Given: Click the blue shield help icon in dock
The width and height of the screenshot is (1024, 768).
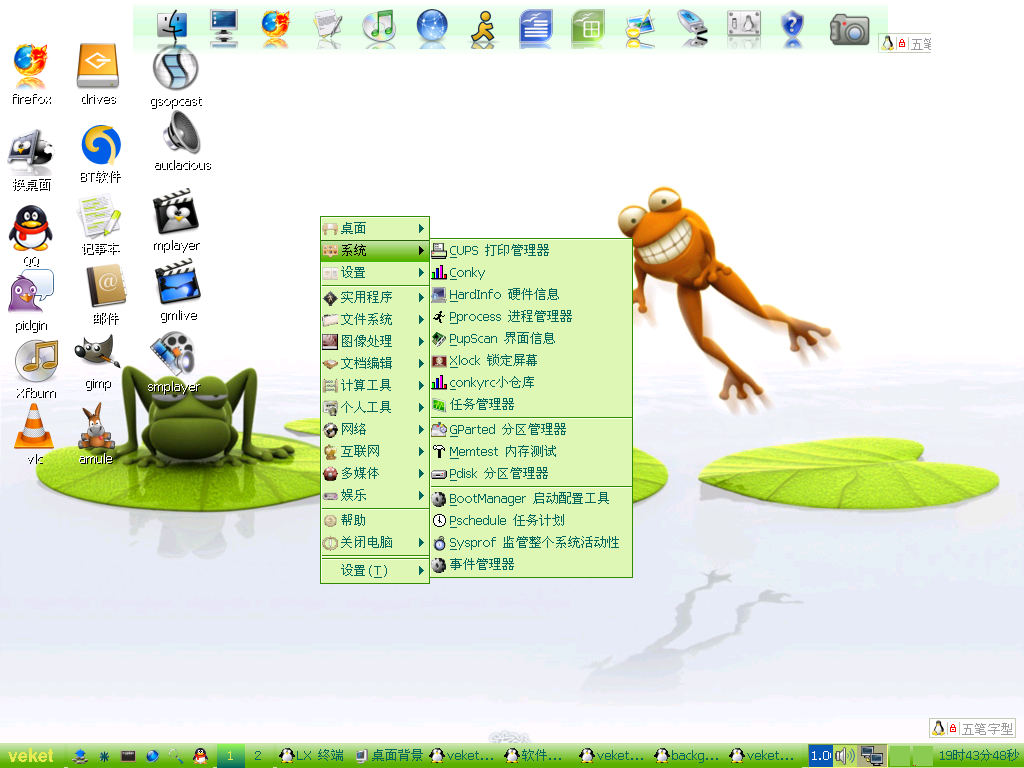Looking at the screenshot, I should pos(792,27).
